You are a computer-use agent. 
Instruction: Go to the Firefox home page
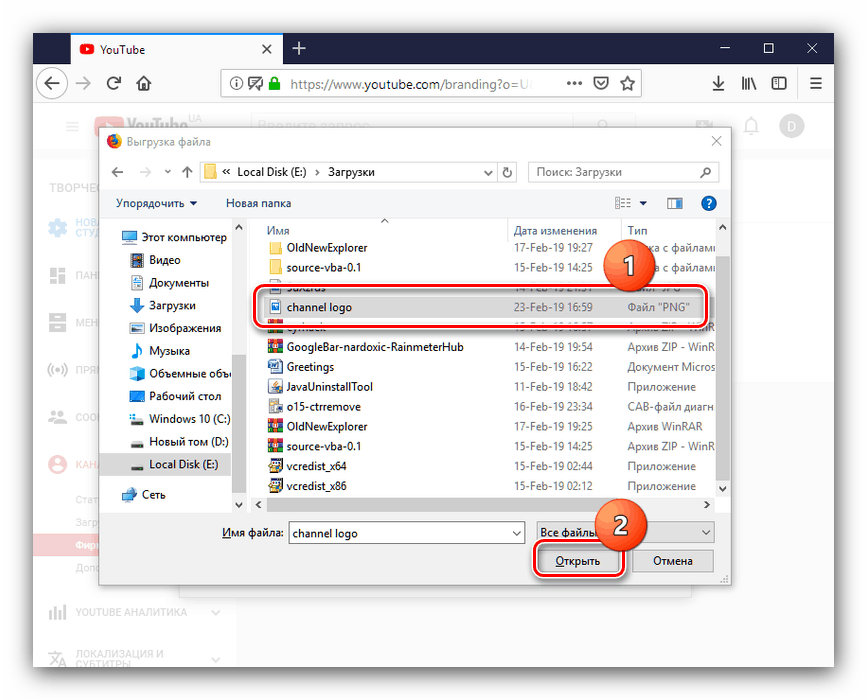click(144, 83)
